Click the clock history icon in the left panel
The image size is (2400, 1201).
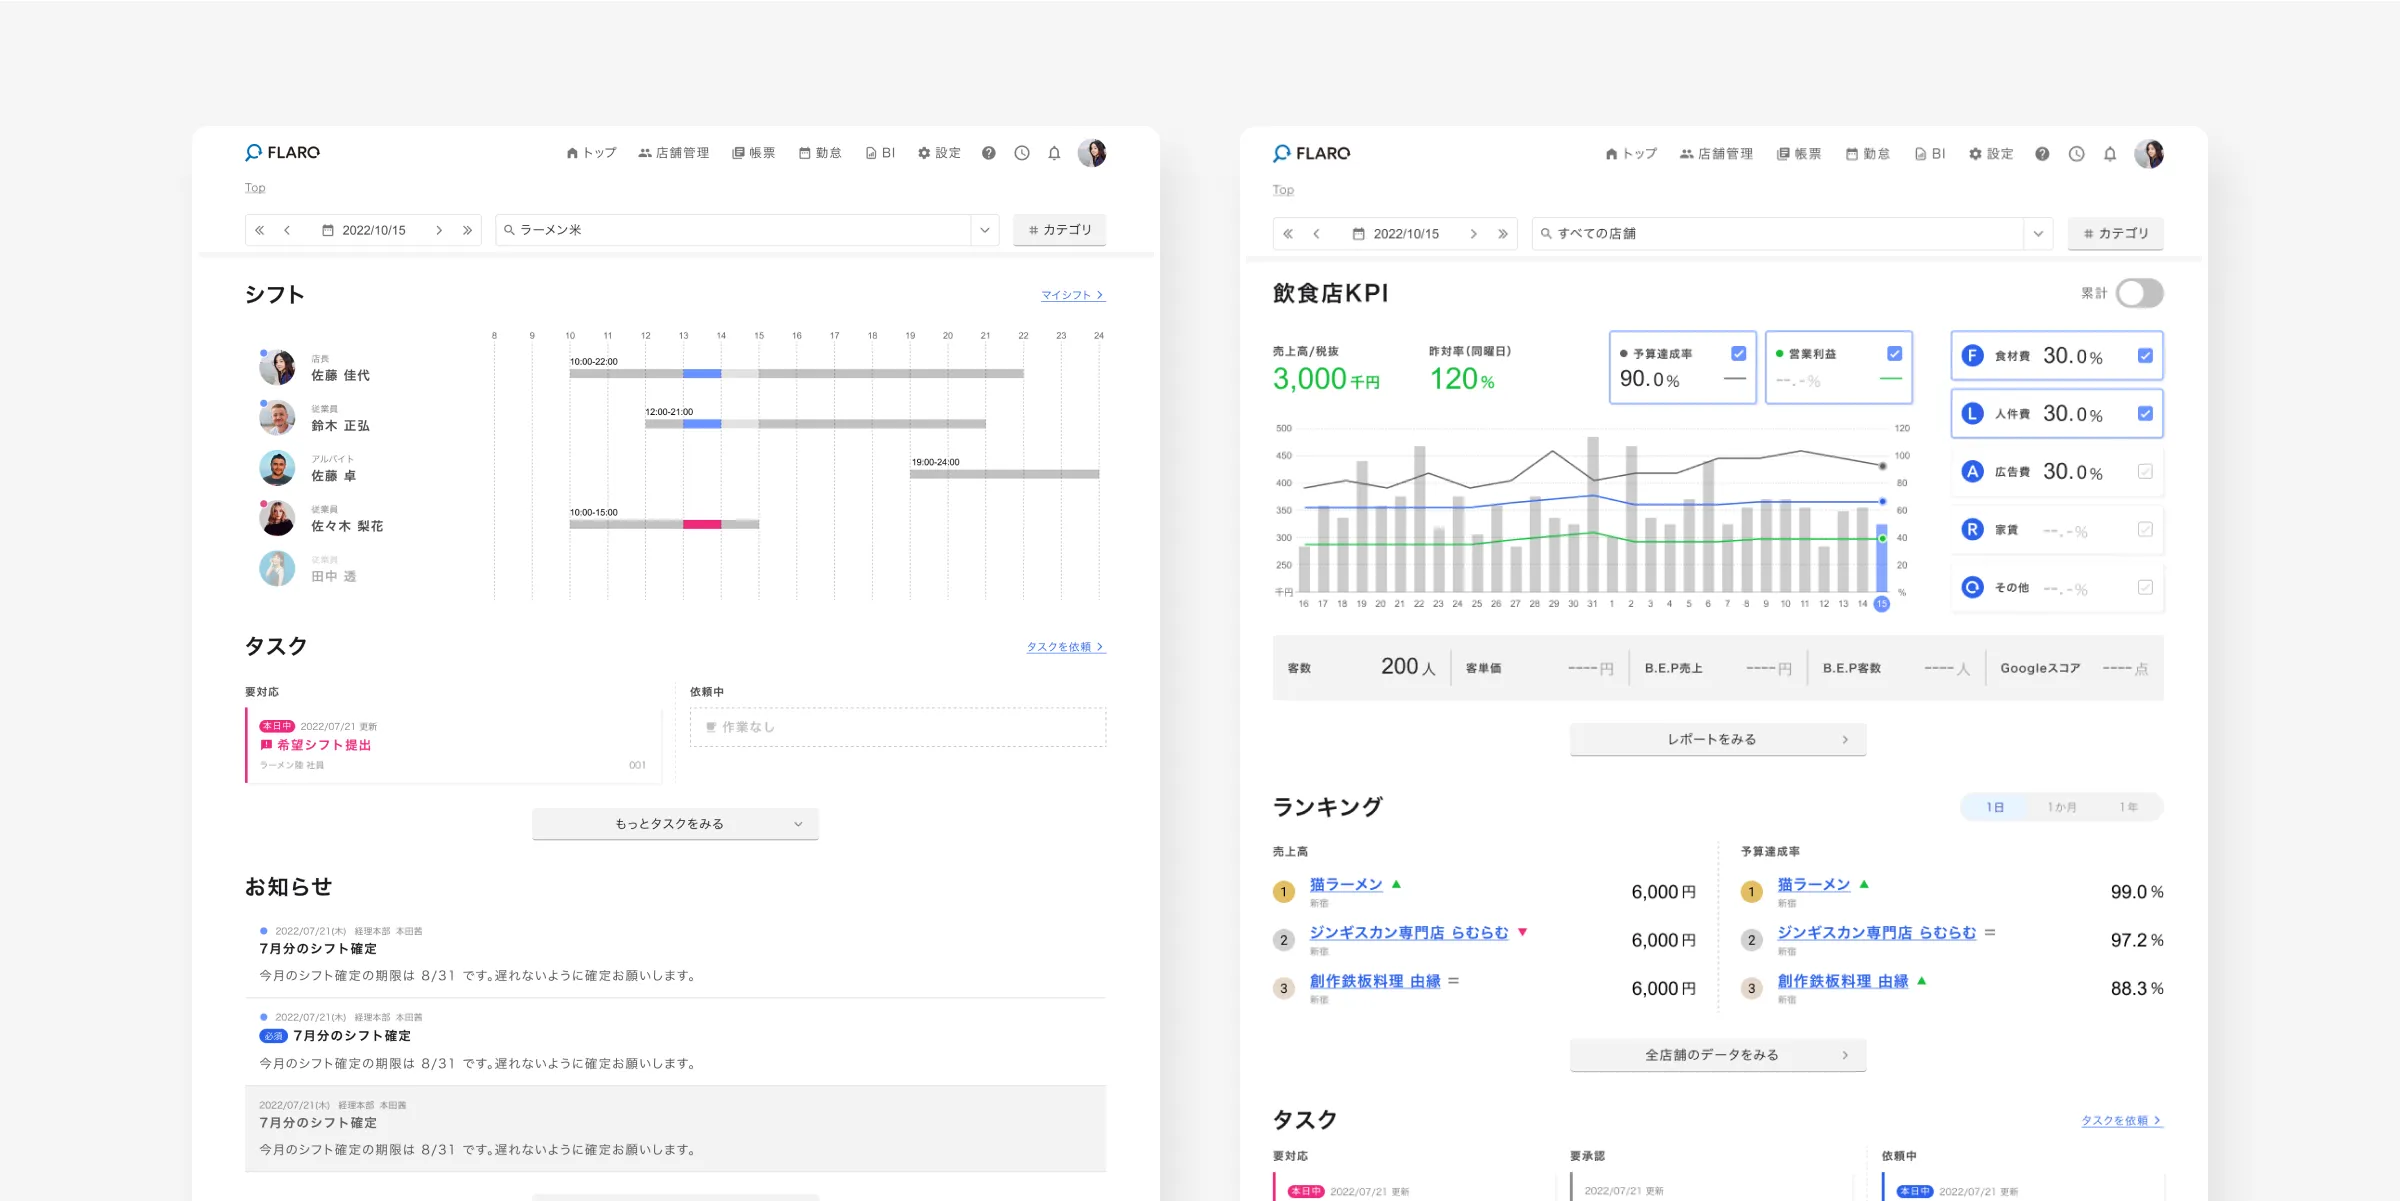tap(1021, 153)
